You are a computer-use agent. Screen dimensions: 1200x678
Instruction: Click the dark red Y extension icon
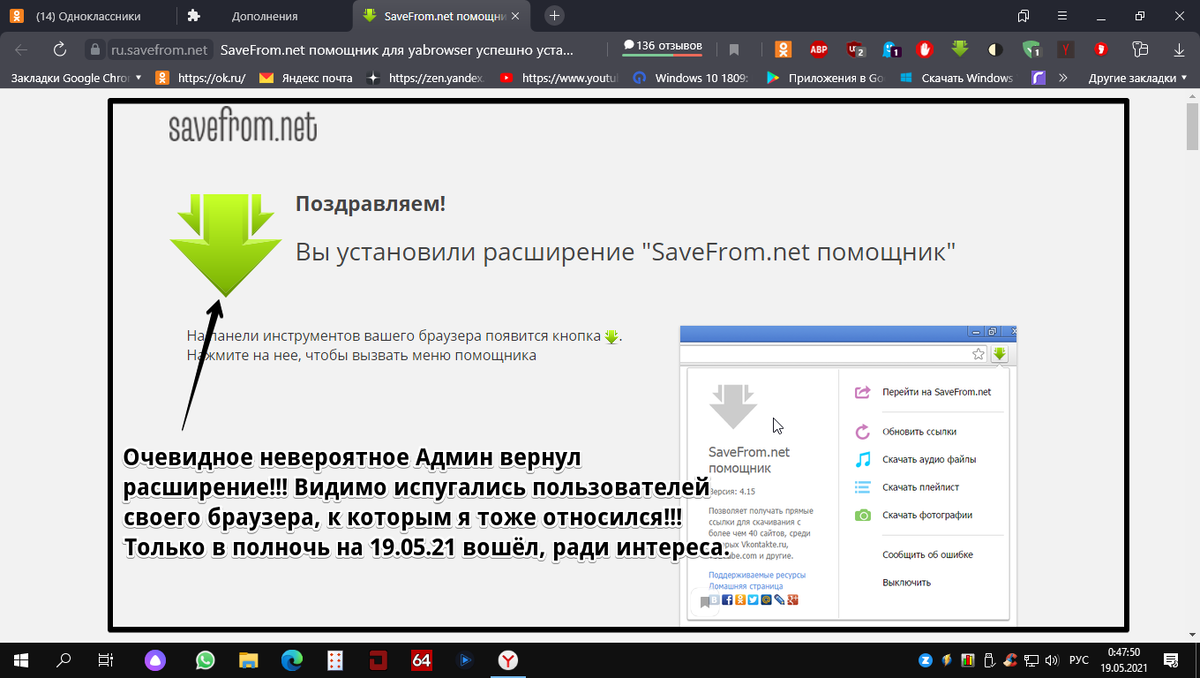(x=1066, y=49)
